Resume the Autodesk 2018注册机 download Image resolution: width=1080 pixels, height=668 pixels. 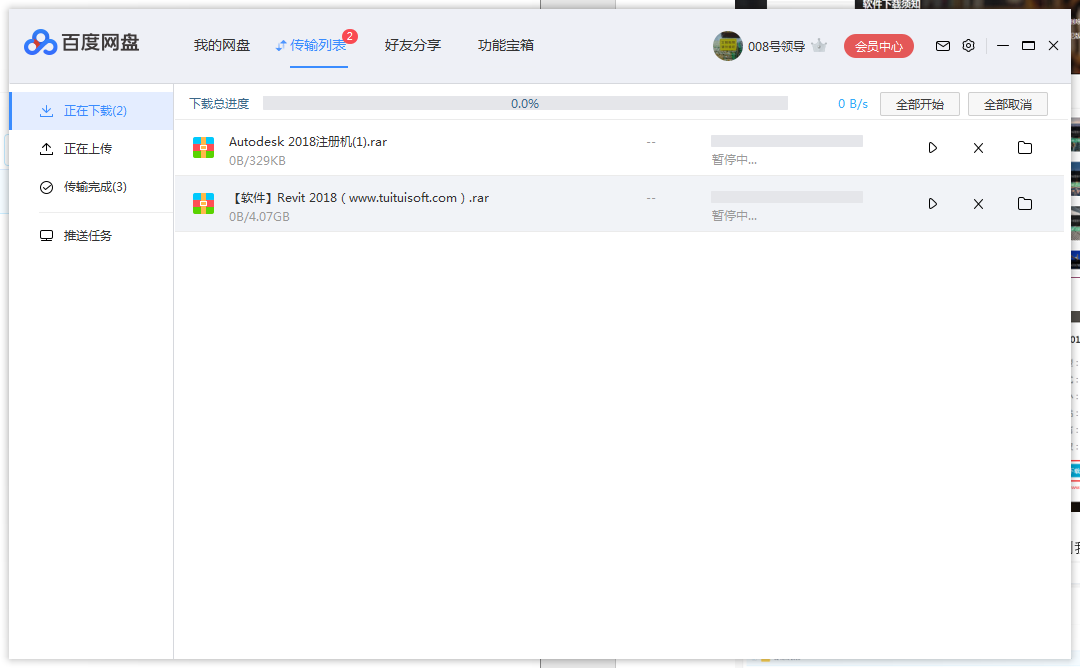coord(933,148)
